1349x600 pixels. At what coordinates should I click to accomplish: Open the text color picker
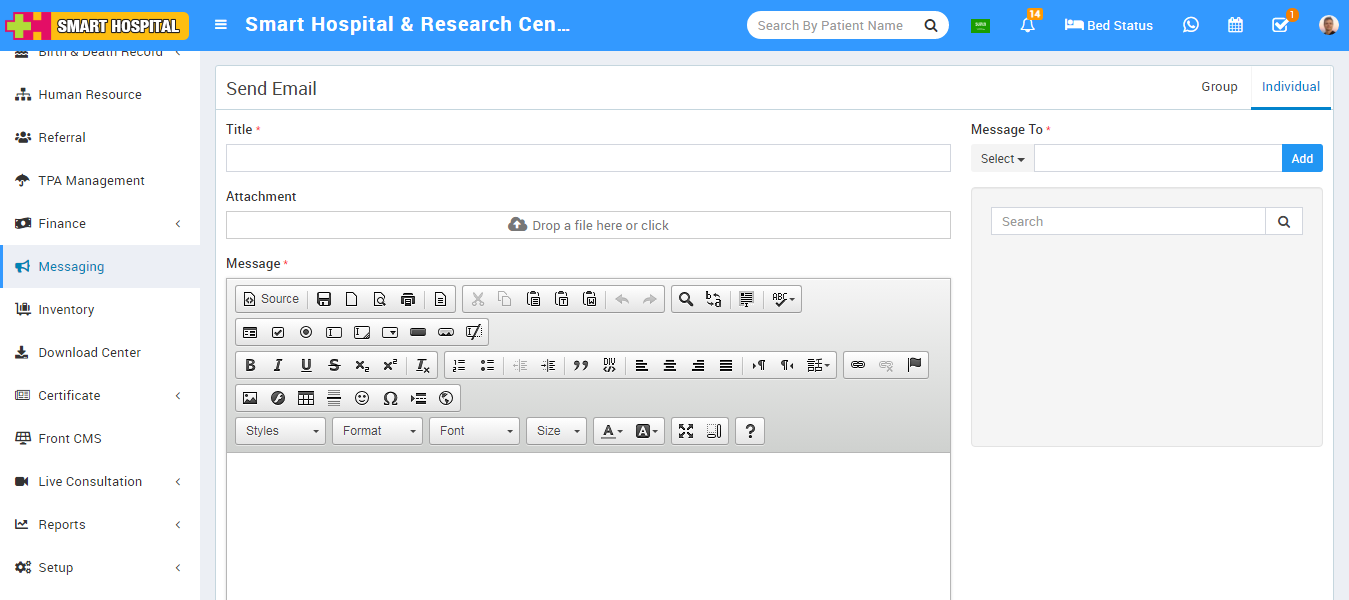coord(611,431)
